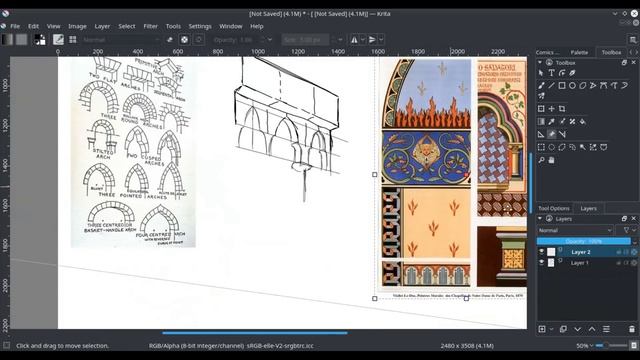Viewport: 640px width, 360px height.
Task: Select the Bezier Curve tool
Action: tap(604, 86)
